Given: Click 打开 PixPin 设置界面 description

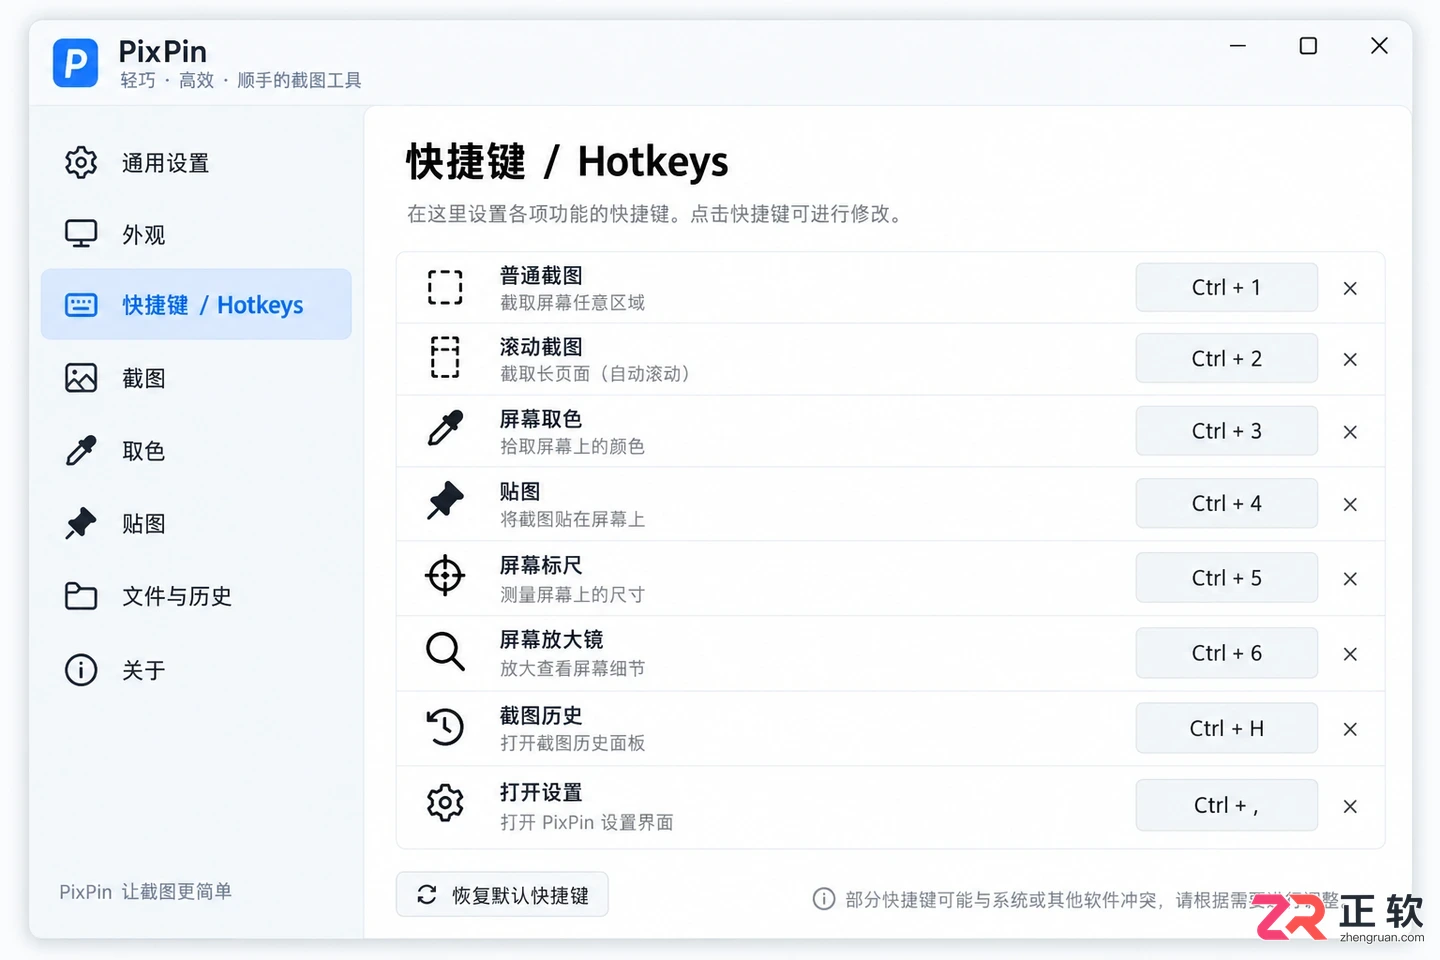Looking at the screenshot, I should pos(586,822).
